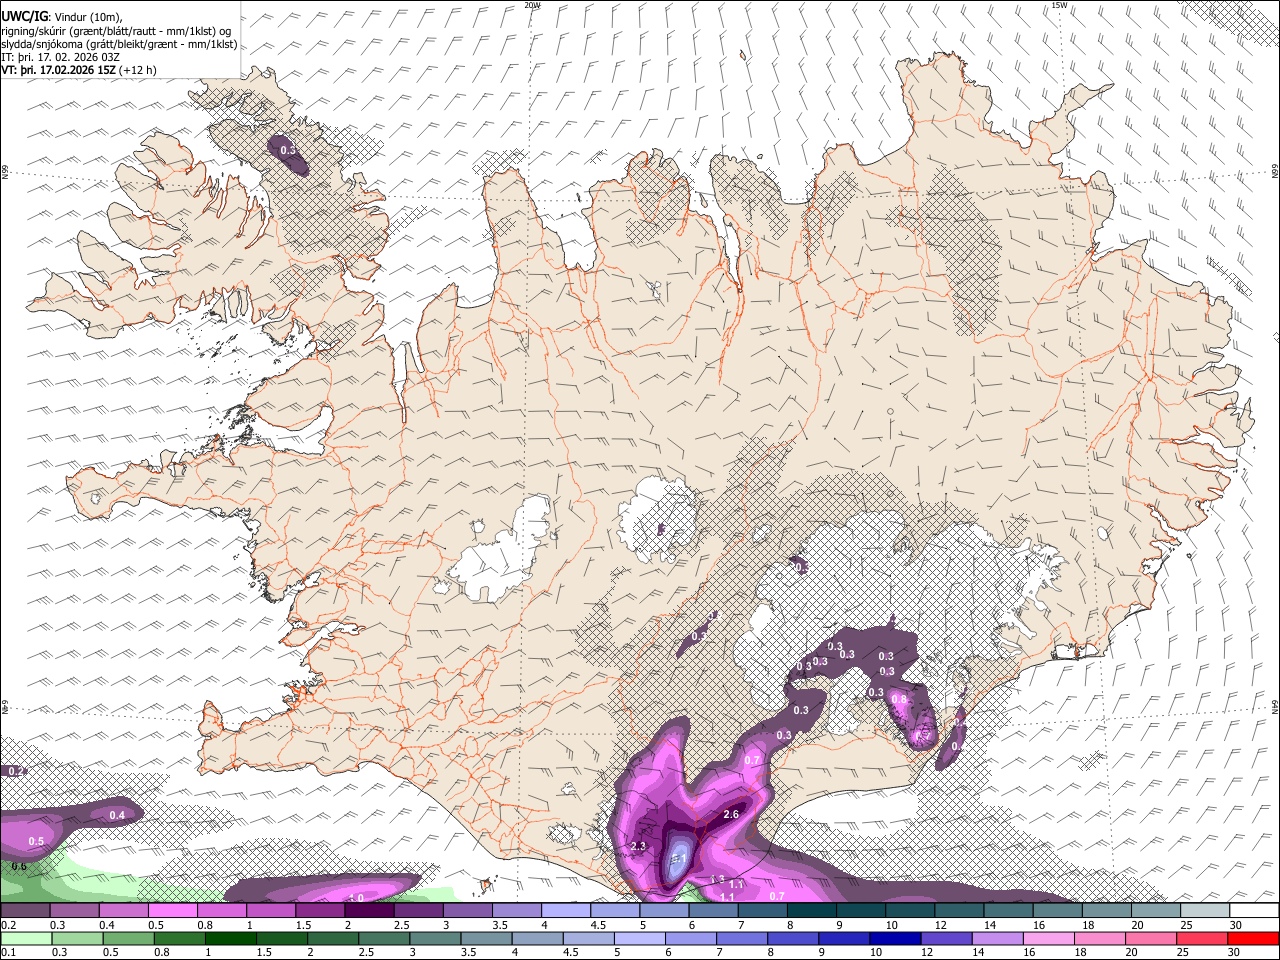Click the 1.0 value off south coast

click(356, 898)
